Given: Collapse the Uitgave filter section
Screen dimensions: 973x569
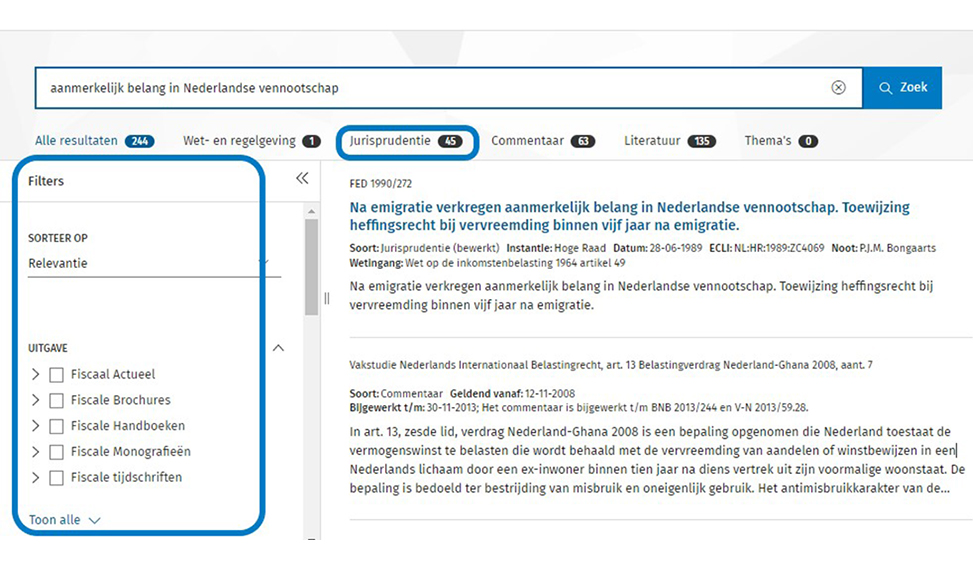Looking at the screenshot, I should click(x=278, y=348).
